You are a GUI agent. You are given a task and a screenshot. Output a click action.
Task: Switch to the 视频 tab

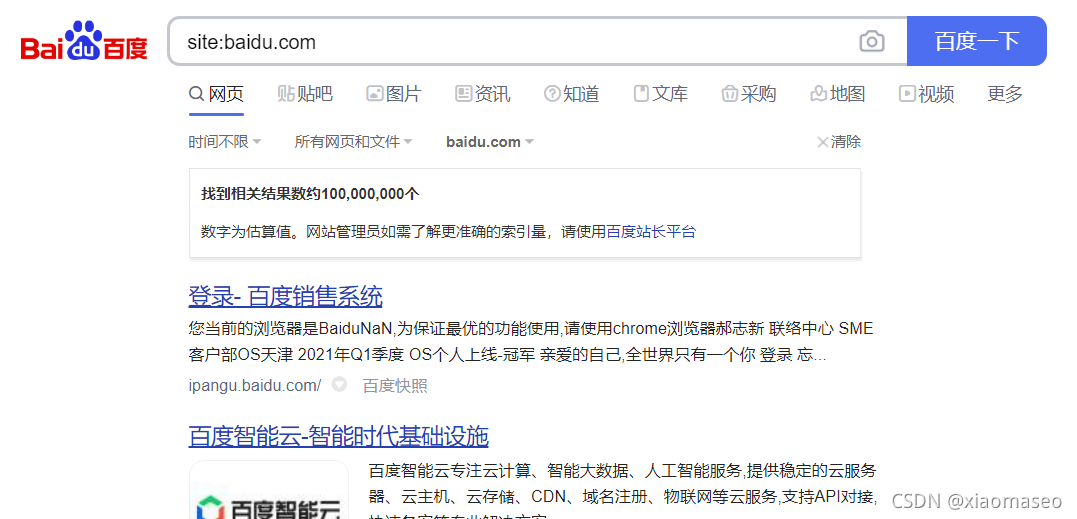point(927,94)
